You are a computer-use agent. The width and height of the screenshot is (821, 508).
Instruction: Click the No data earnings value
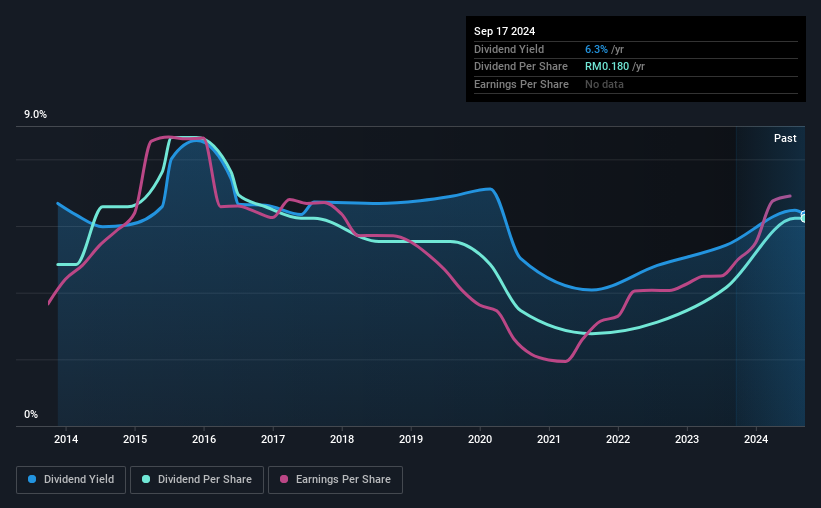[x=604, y=84]
